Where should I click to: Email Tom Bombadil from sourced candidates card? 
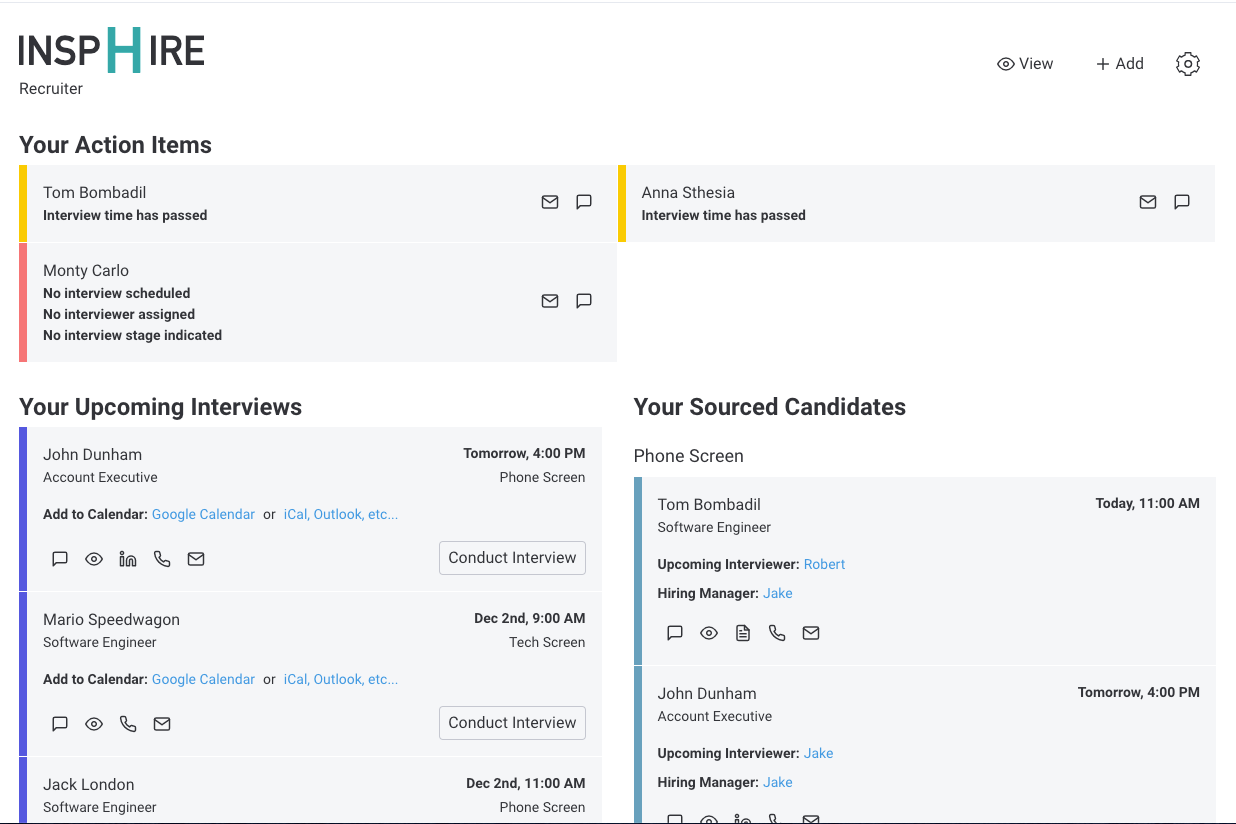click(x=811, y=633)
